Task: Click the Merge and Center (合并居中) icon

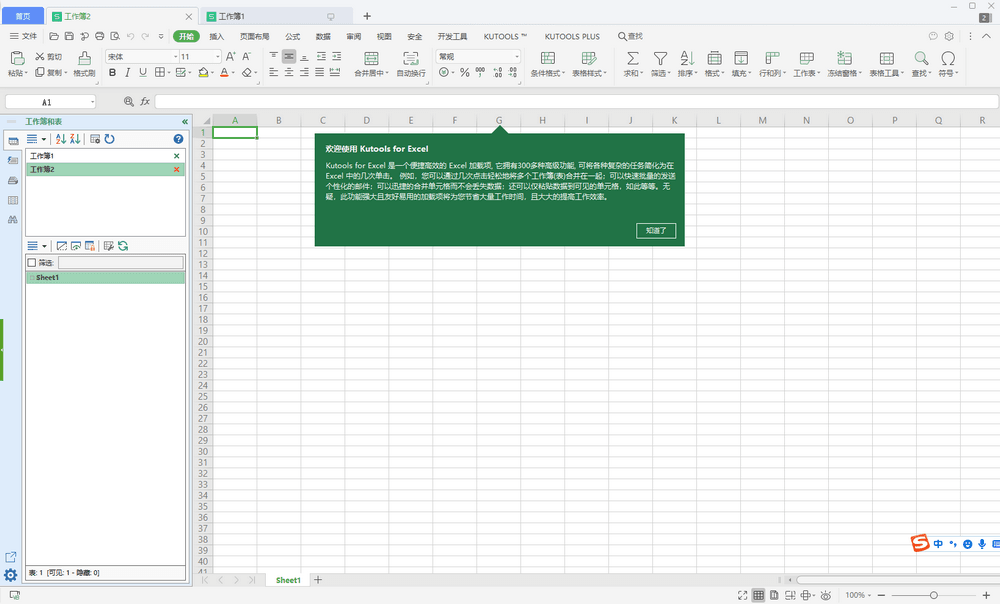Action: click(371, 58)
